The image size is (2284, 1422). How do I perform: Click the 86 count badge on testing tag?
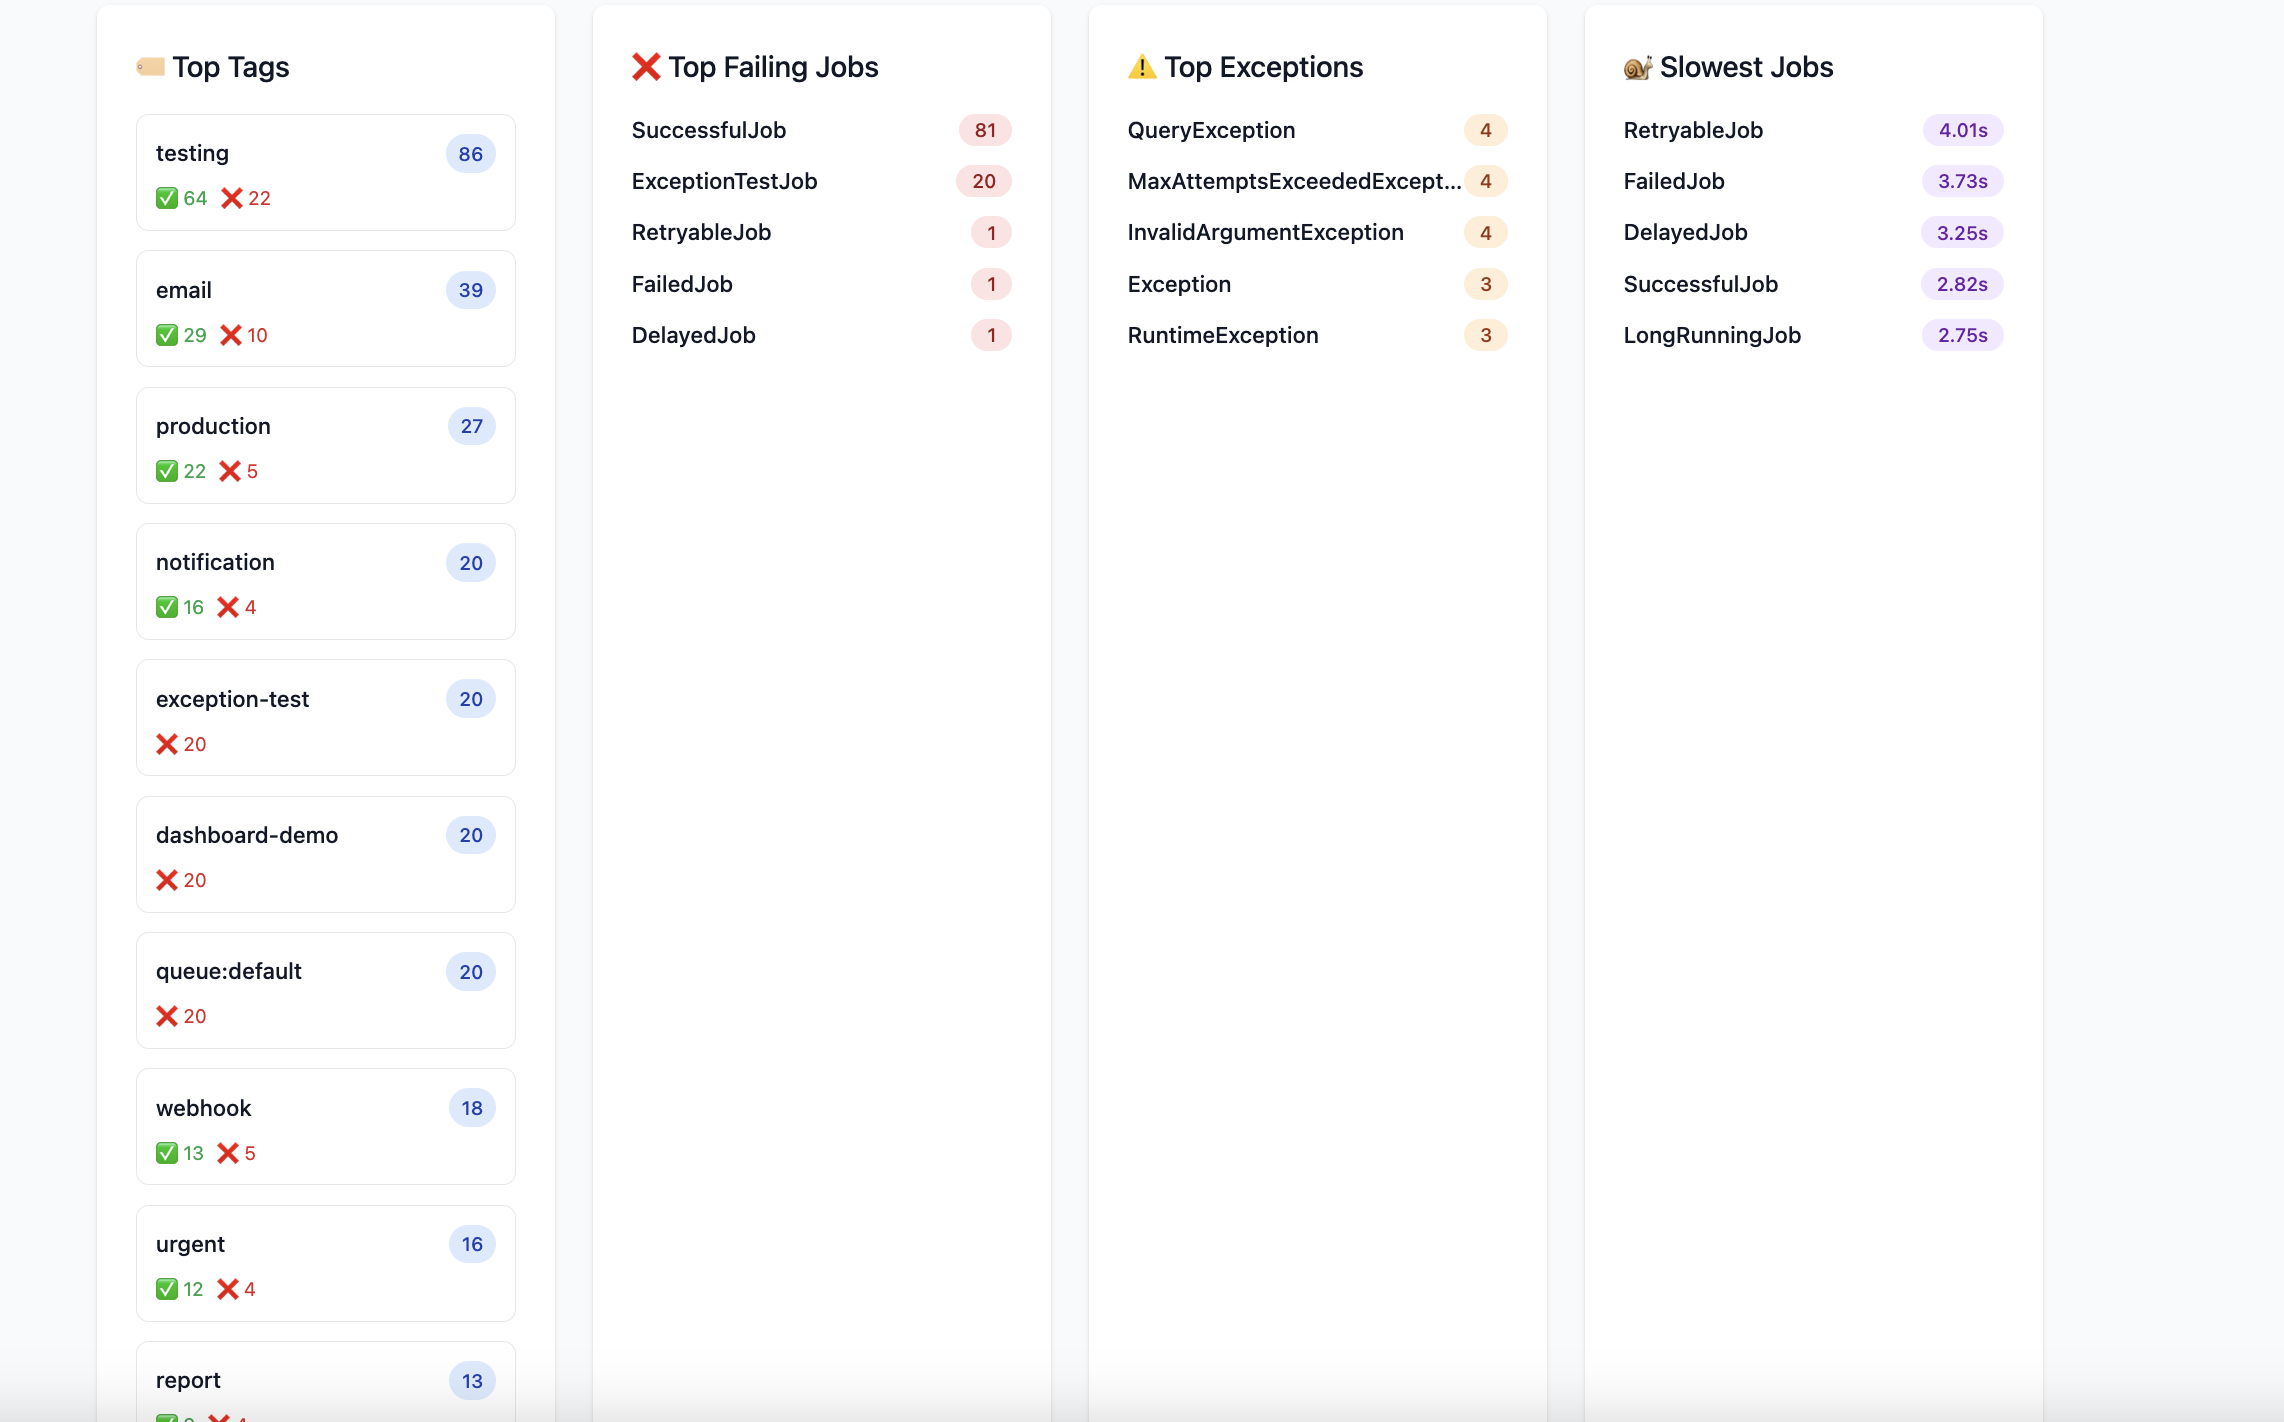470,154
